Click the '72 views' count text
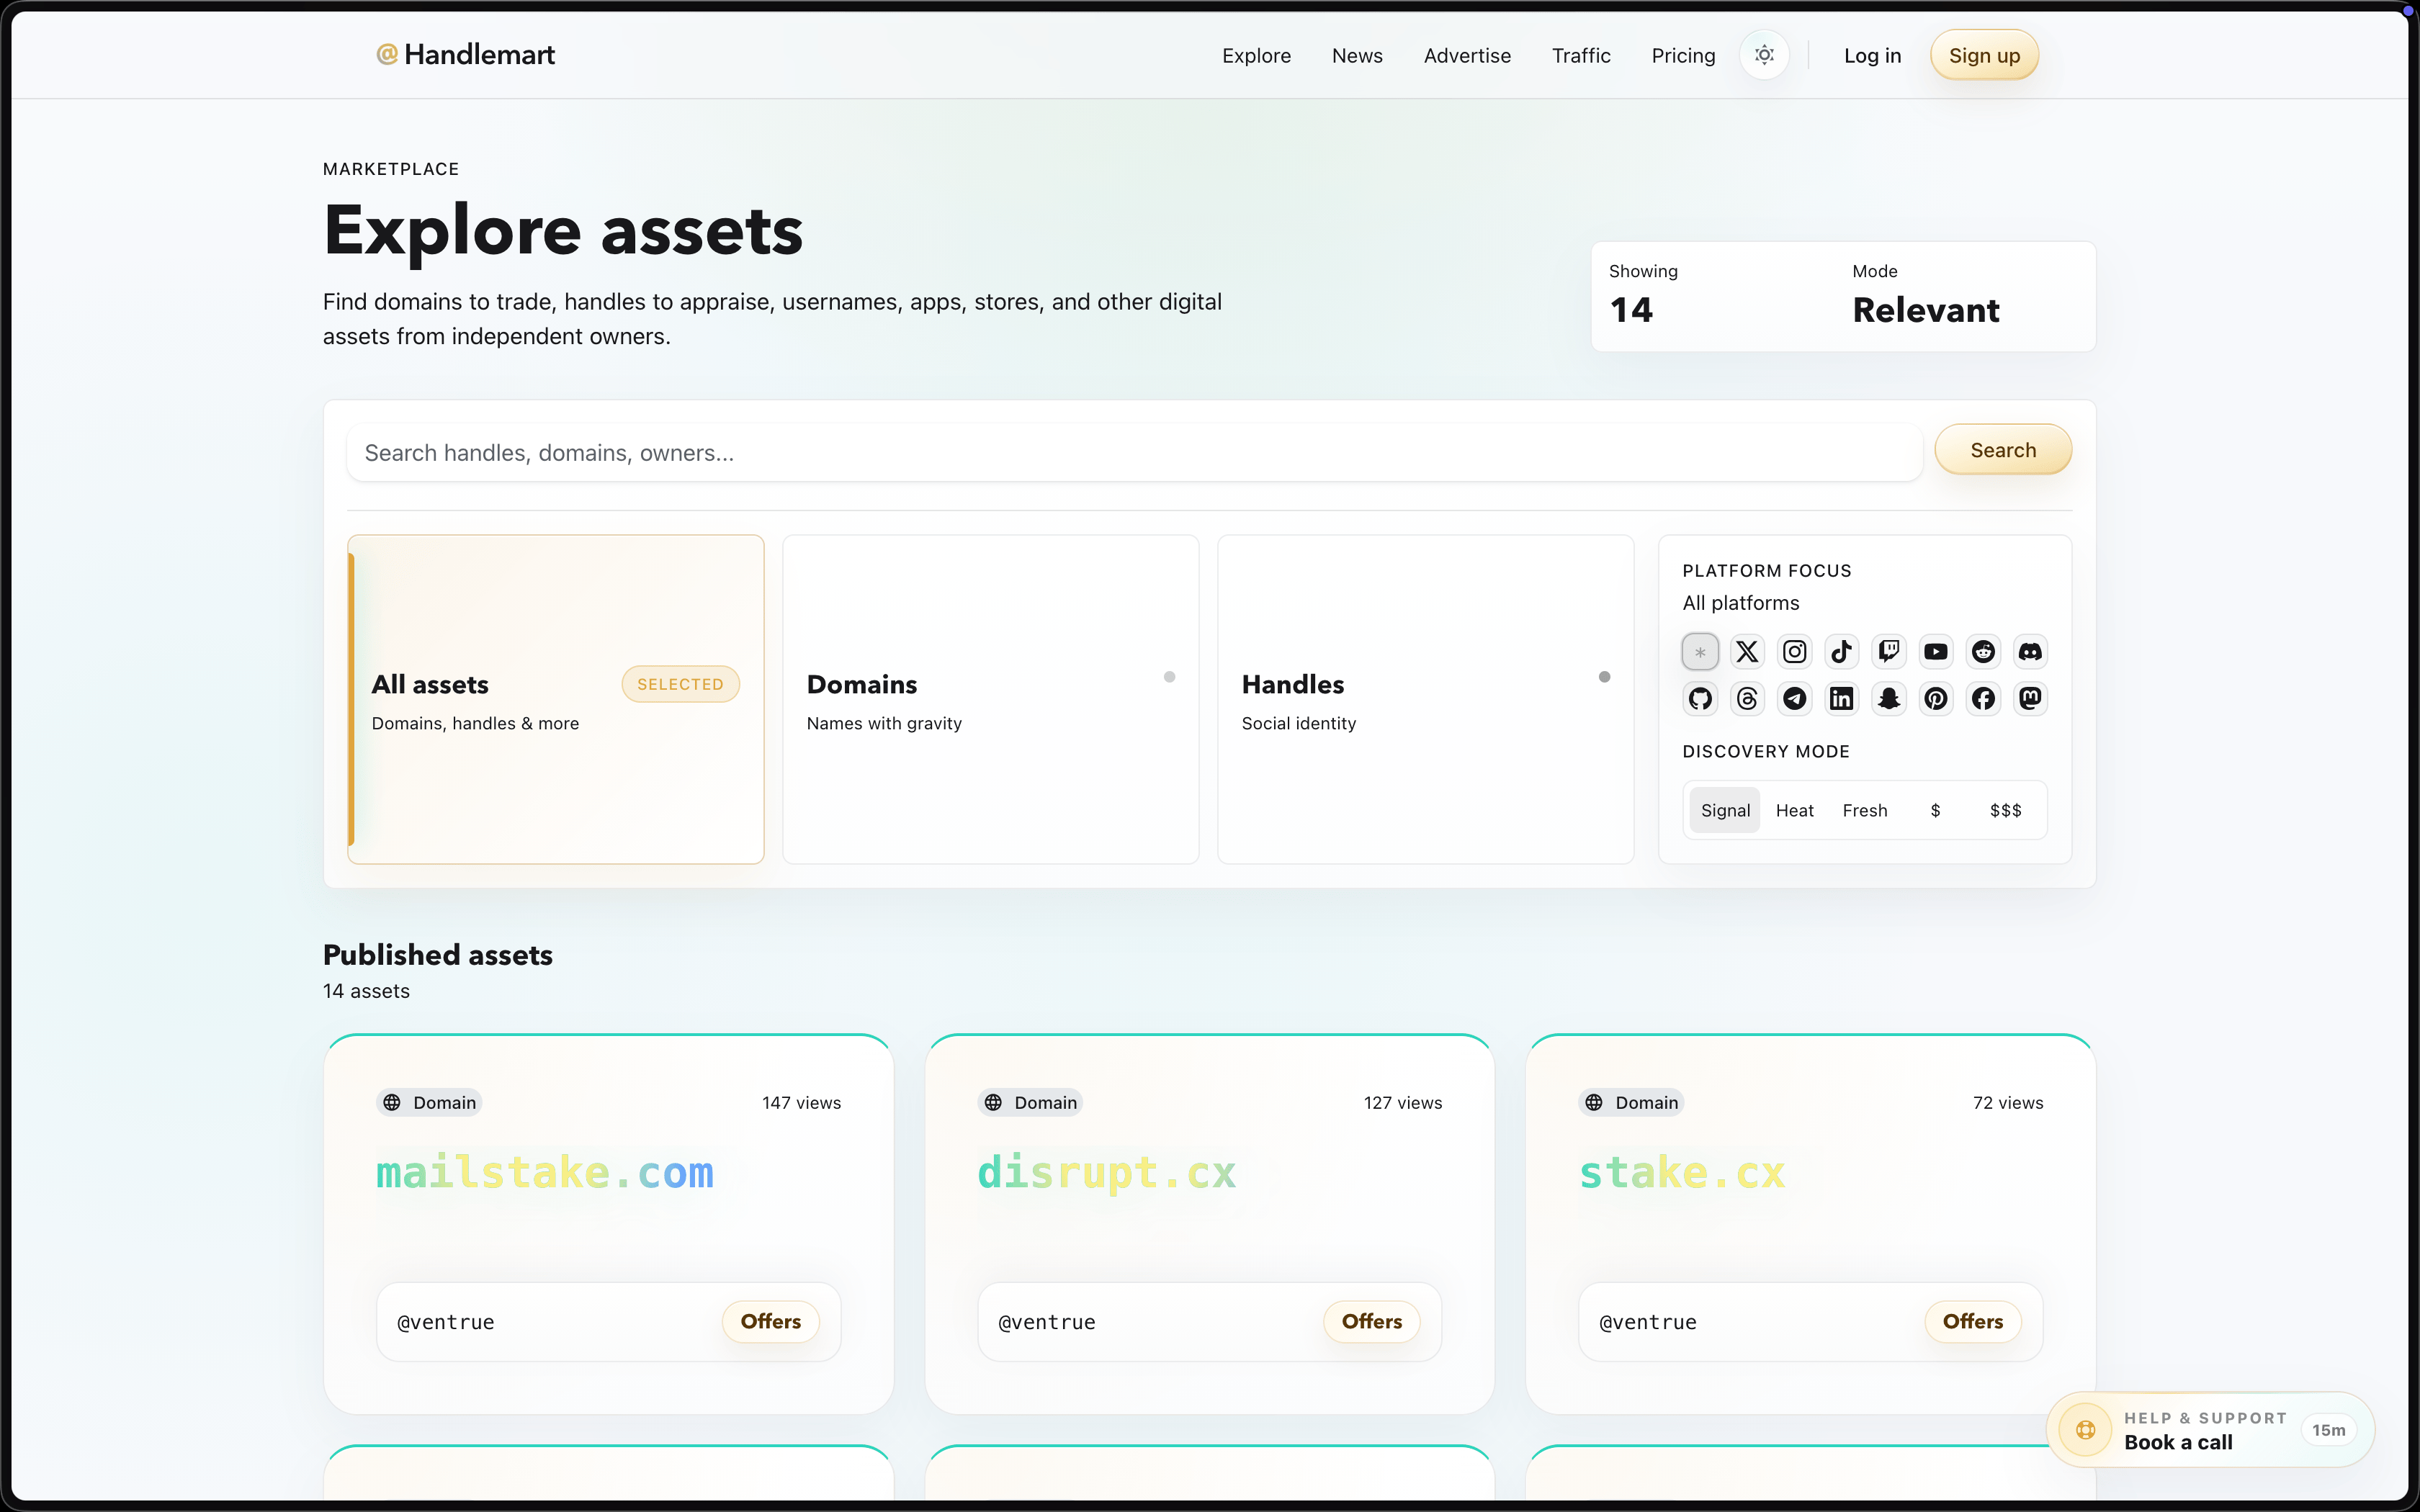 (2008, 1103)
